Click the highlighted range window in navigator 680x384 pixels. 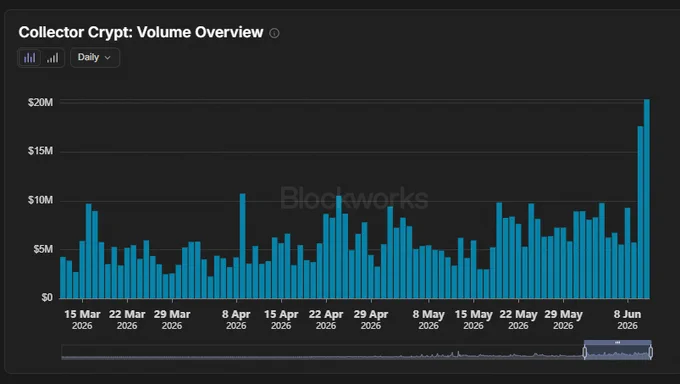click(618, 351)
